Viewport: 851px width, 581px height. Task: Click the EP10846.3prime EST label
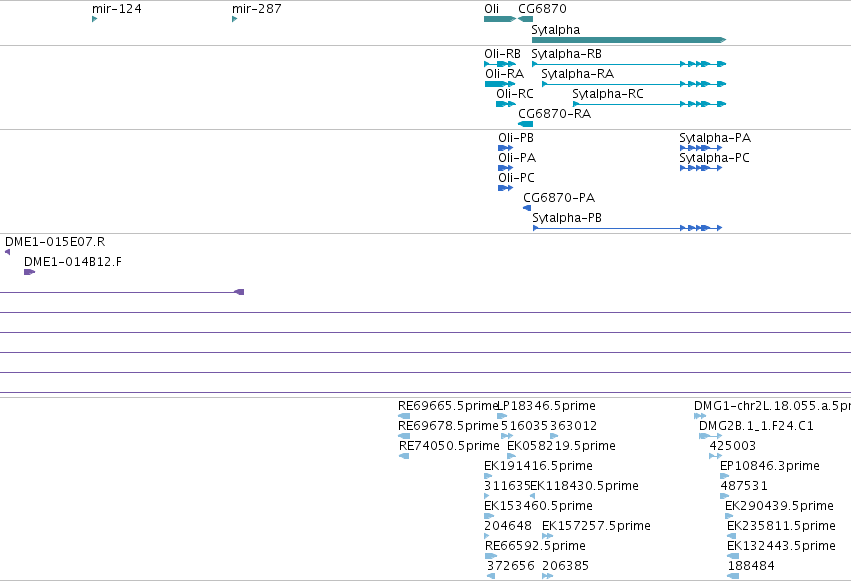coord(770,466)
